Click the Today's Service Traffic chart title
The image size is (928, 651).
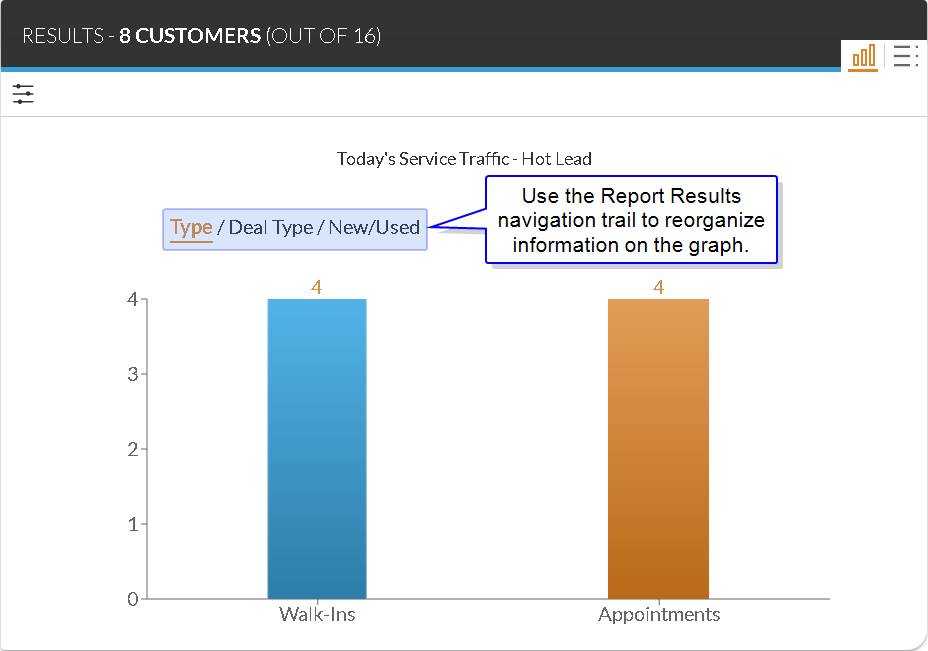pyautogui.click(x=464, y=158)
